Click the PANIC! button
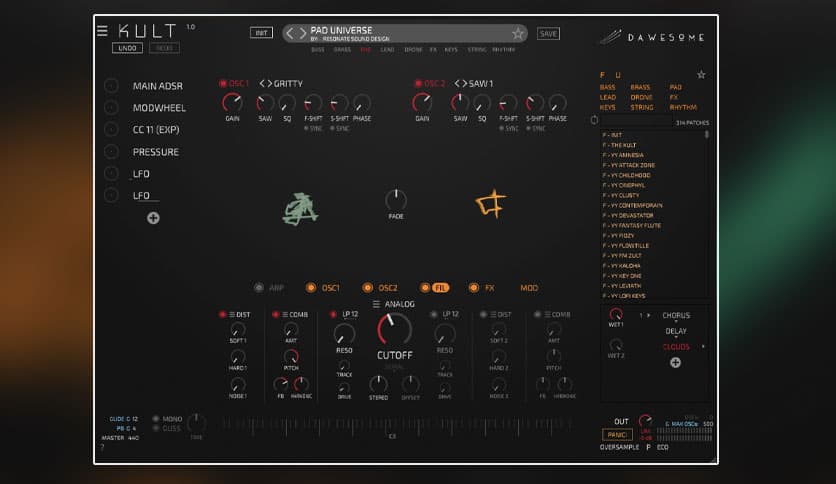This screenshot has width=836, height=484. pos(617,434)
